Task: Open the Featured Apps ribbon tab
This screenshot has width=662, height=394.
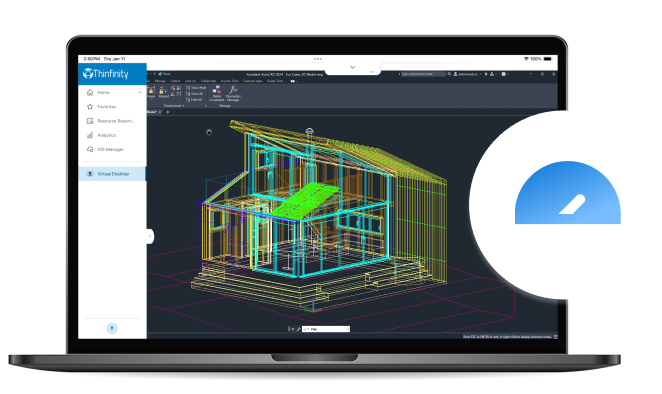Action: 253,81
